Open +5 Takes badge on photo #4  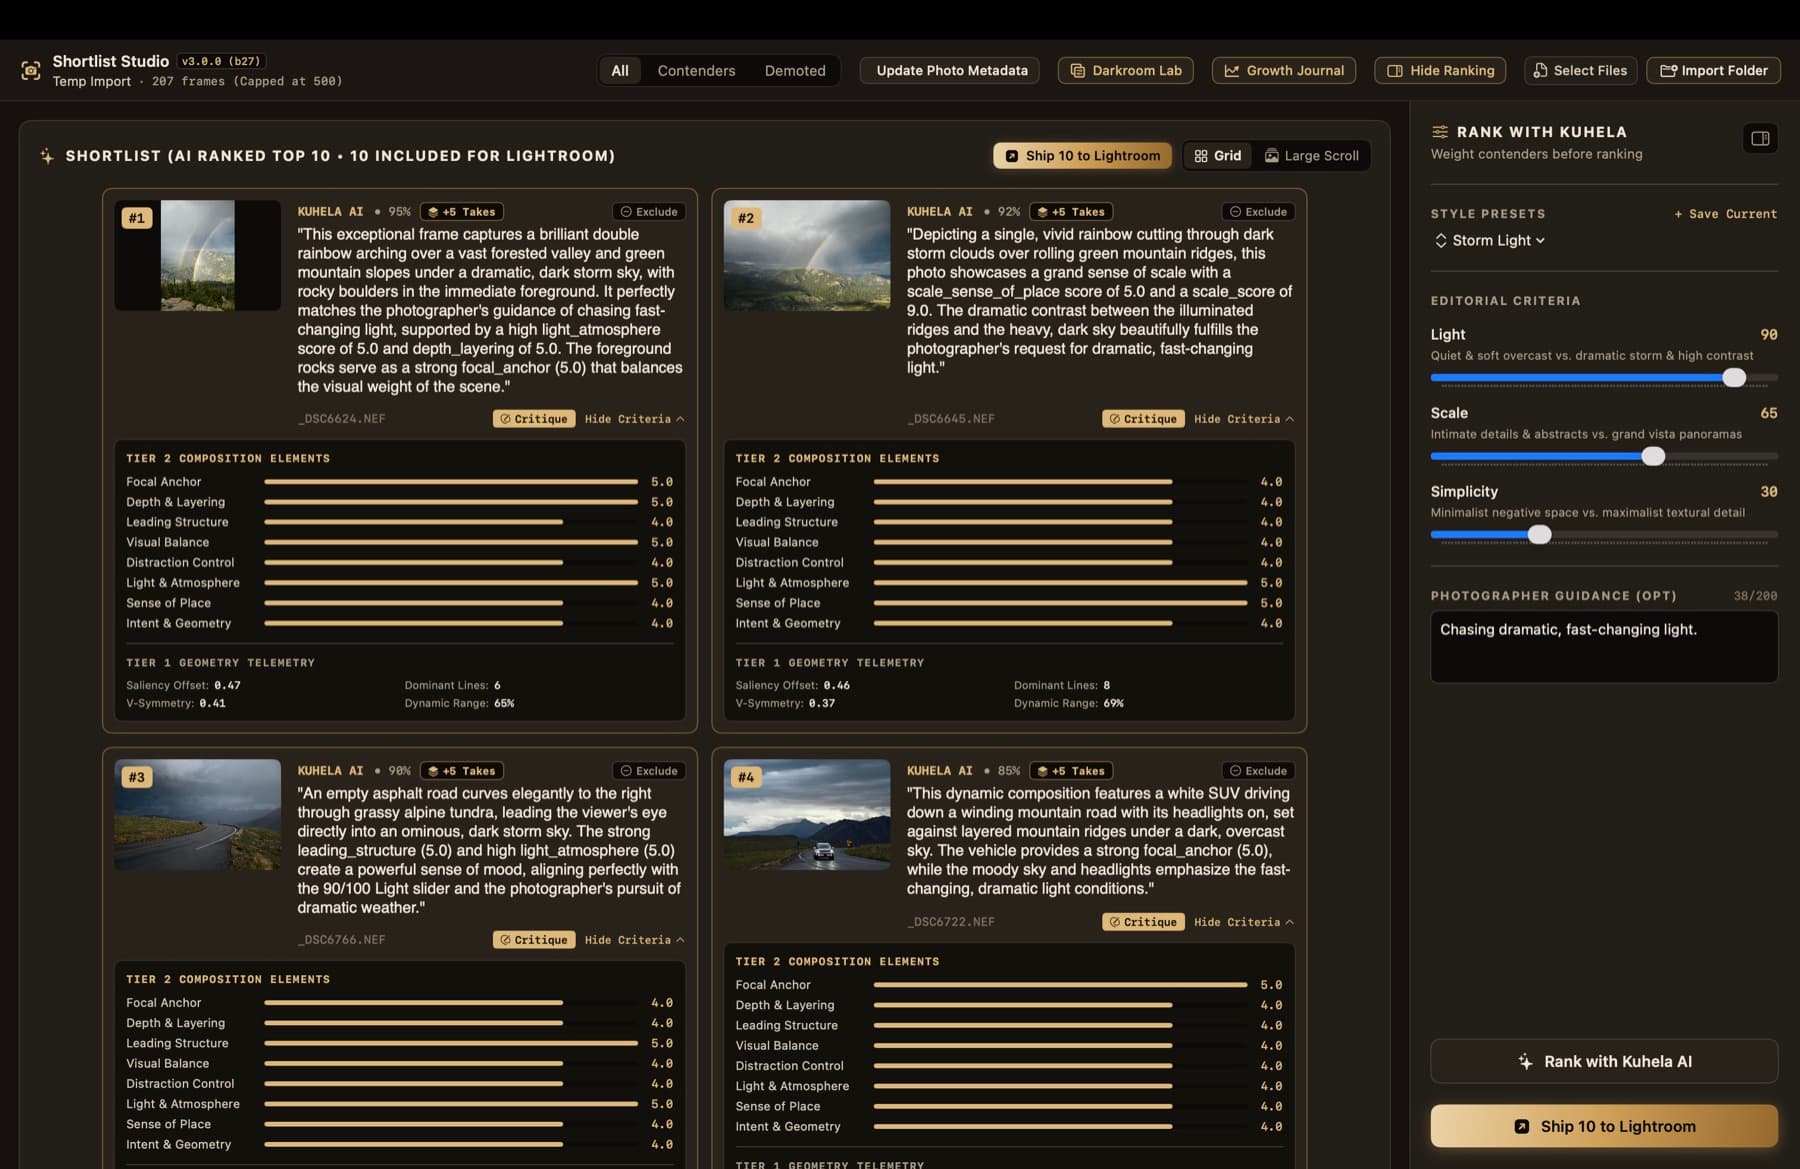point(1071,771)
